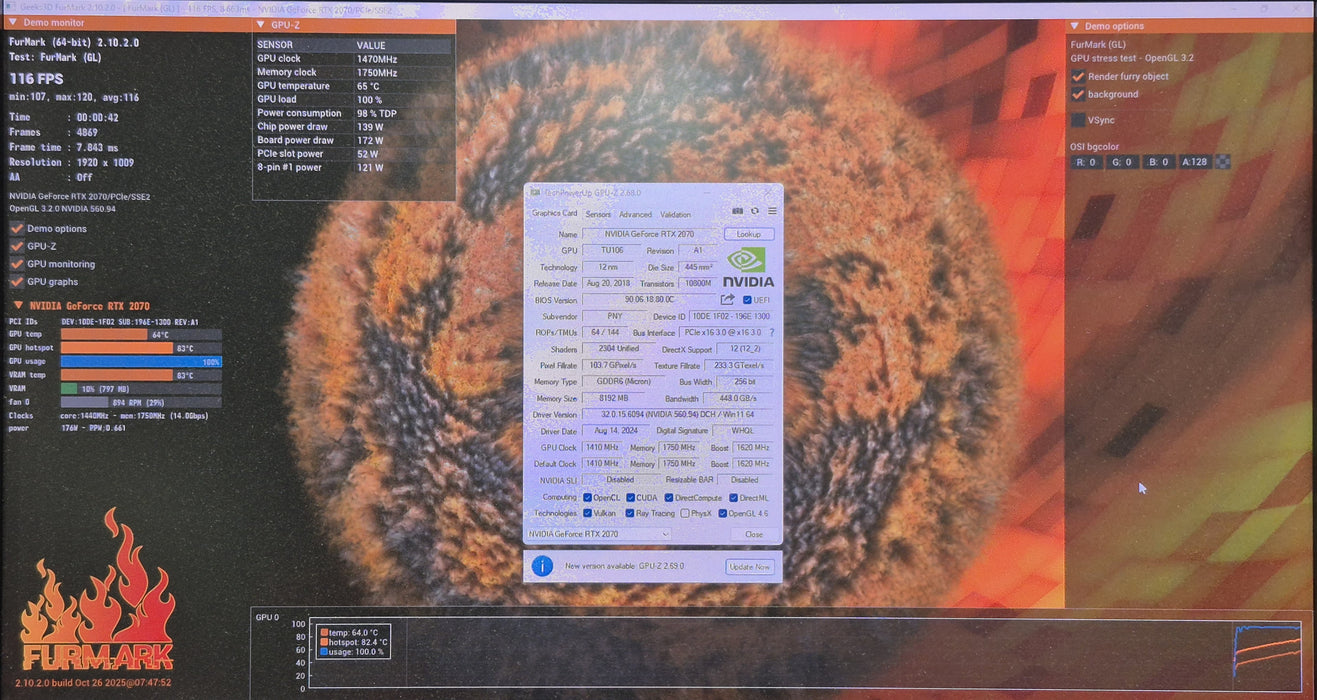
Task: Click the Chip power draw 139 W row
Action: tap(354, 127)
